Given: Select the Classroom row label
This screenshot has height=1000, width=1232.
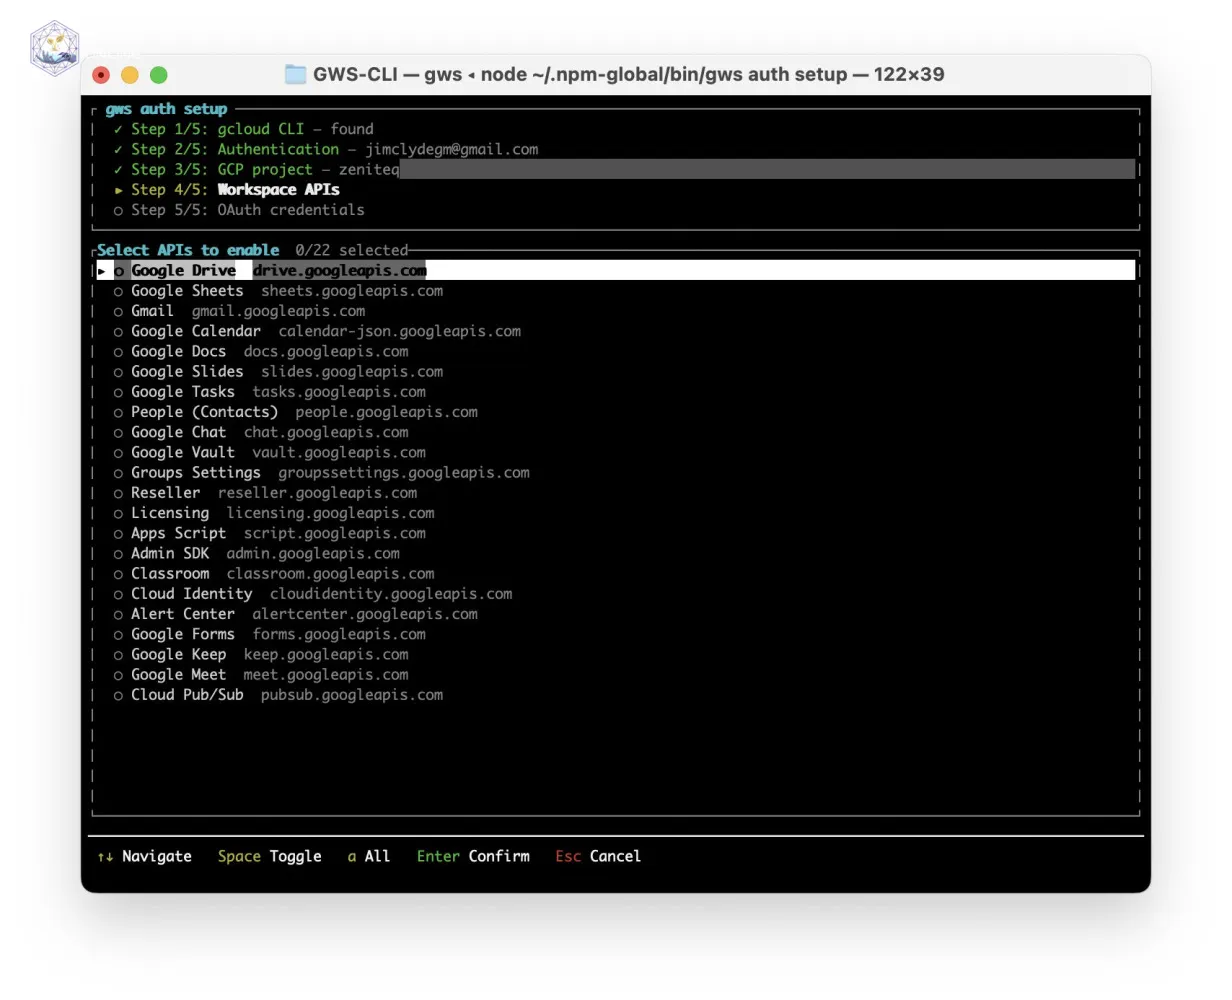Looking at the screenshot, I should pos(170,574).
